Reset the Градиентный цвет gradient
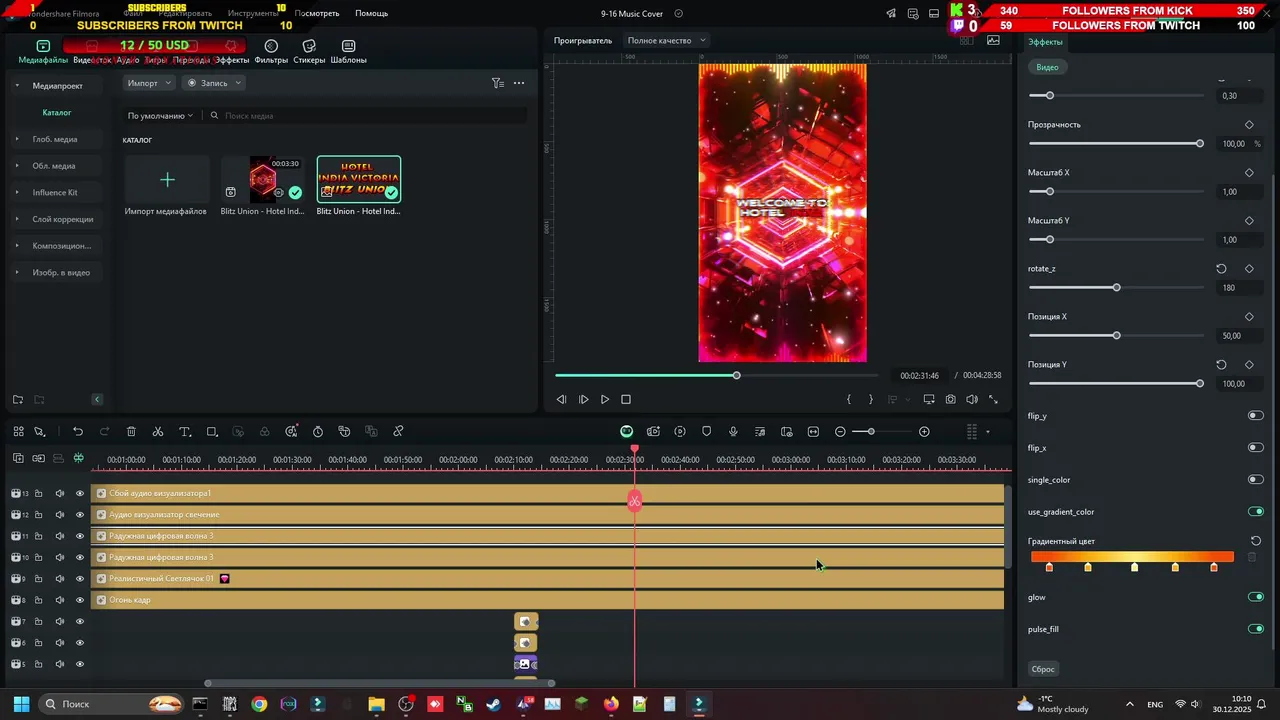The width and height of the screenshot is (1280, 720). pyautogui.click(x=1256, y=541)
